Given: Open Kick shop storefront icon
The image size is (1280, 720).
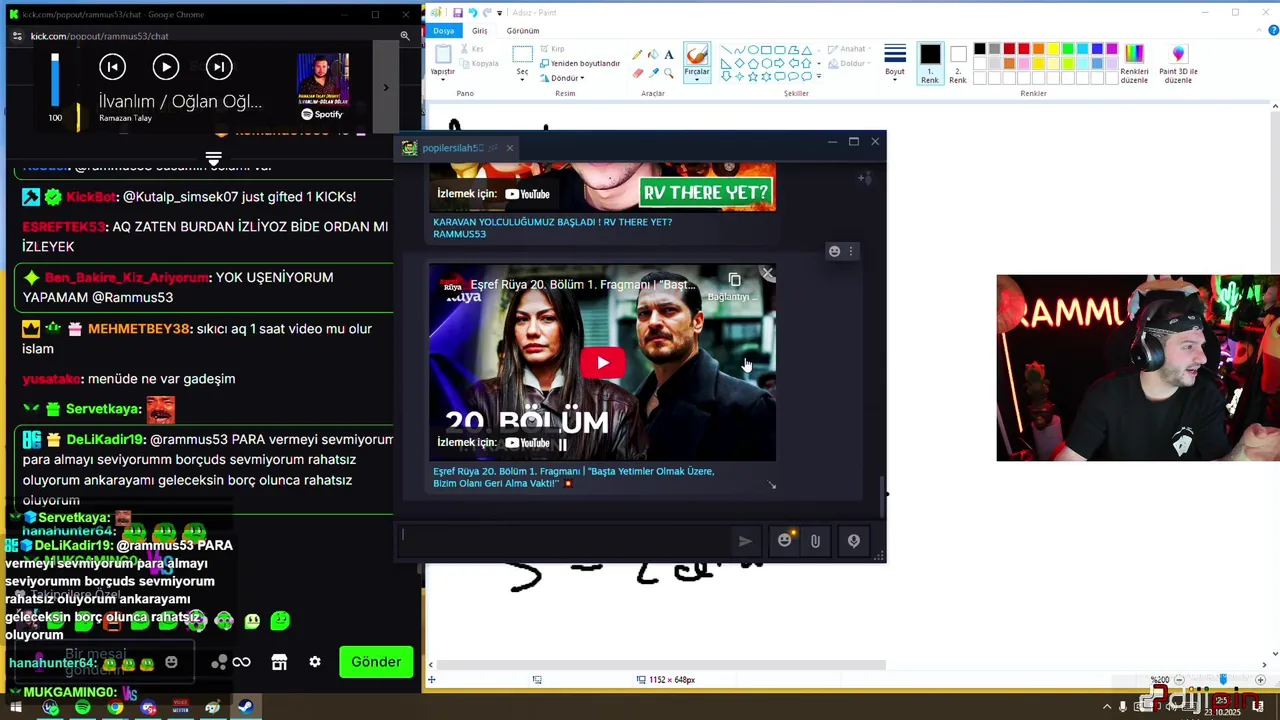Looking at the screenshot, I should point(279,662).
